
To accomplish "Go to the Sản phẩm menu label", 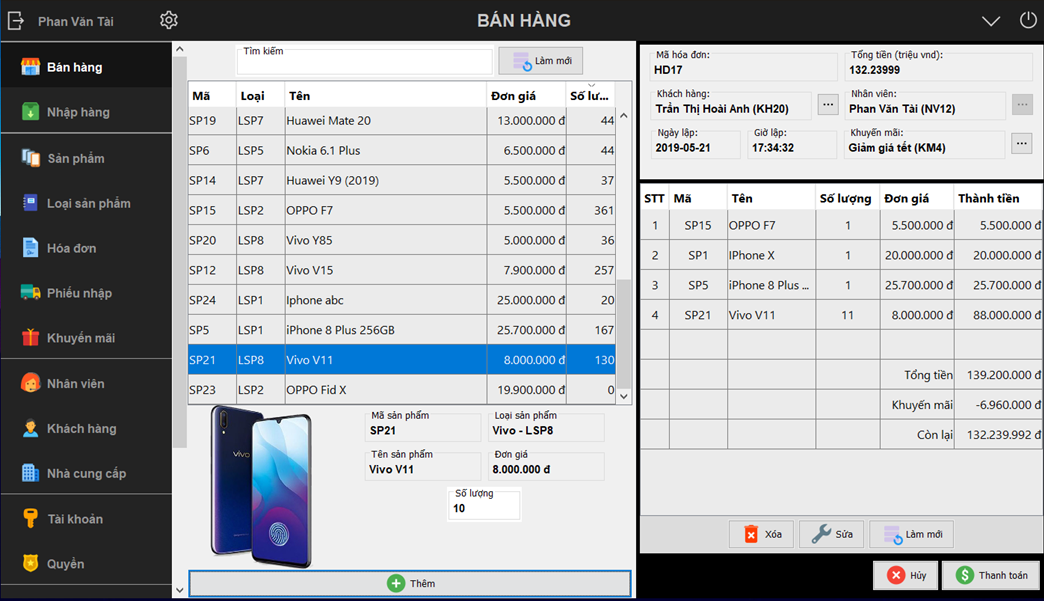I will (75, 158).
